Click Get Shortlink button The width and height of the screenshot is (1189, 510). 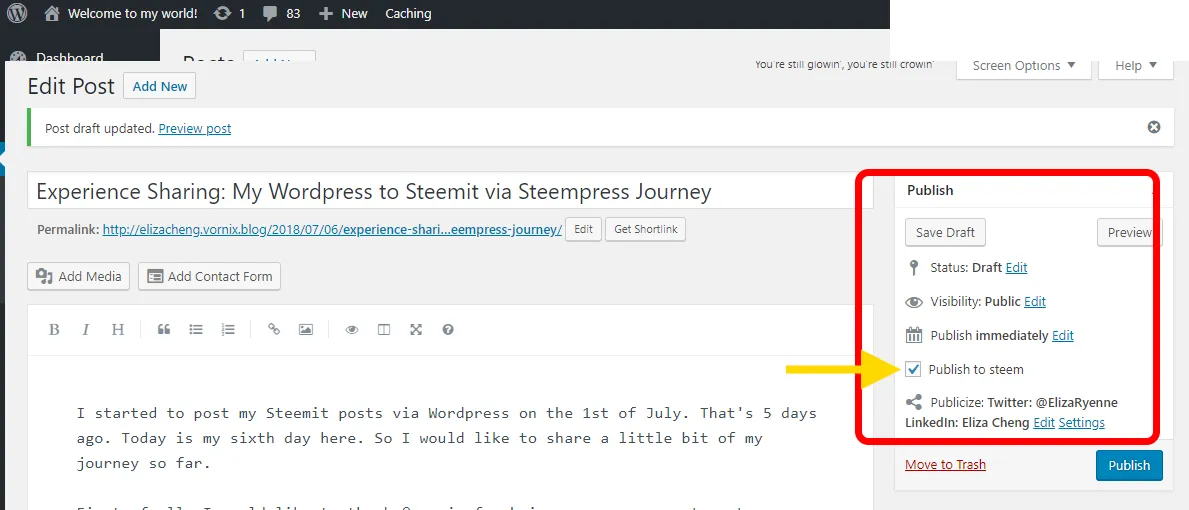[x=645, y=230]
